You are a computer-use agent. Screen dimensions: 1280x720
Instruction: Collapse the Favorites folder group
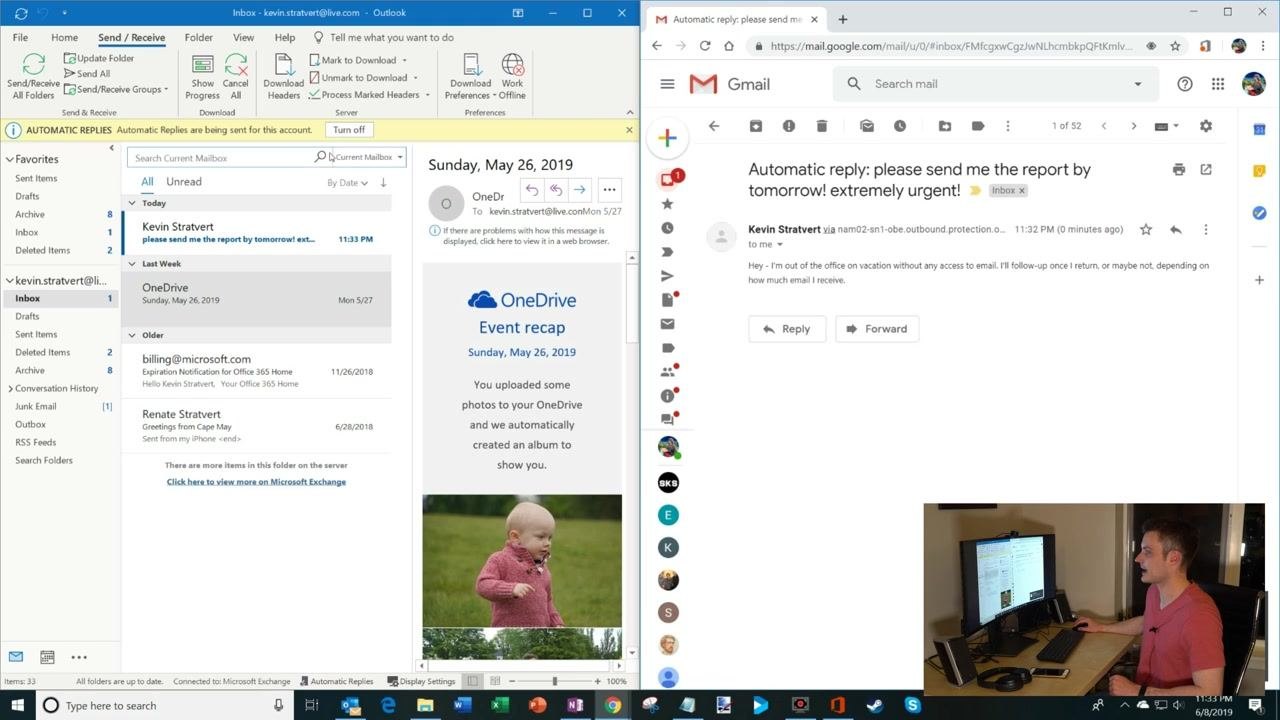[9, 159]
